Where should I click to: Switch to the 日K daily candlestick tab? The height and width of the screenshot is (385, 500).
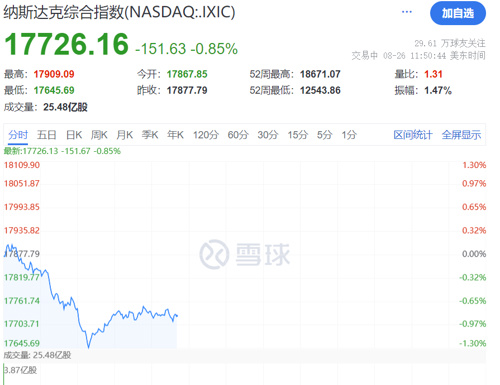[74, 135]
